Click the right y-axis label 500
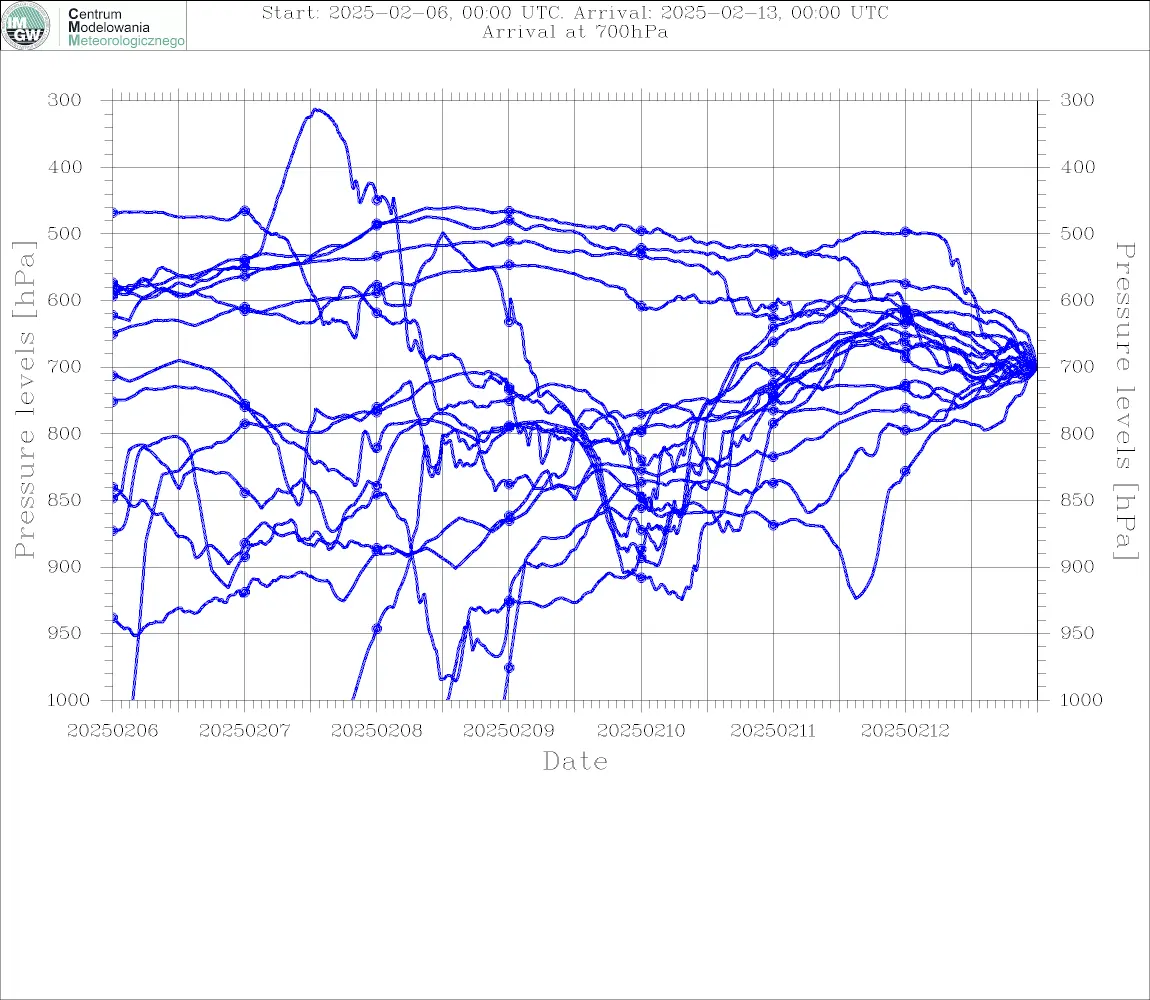 pyautogui.click(x=1077, y=233)
